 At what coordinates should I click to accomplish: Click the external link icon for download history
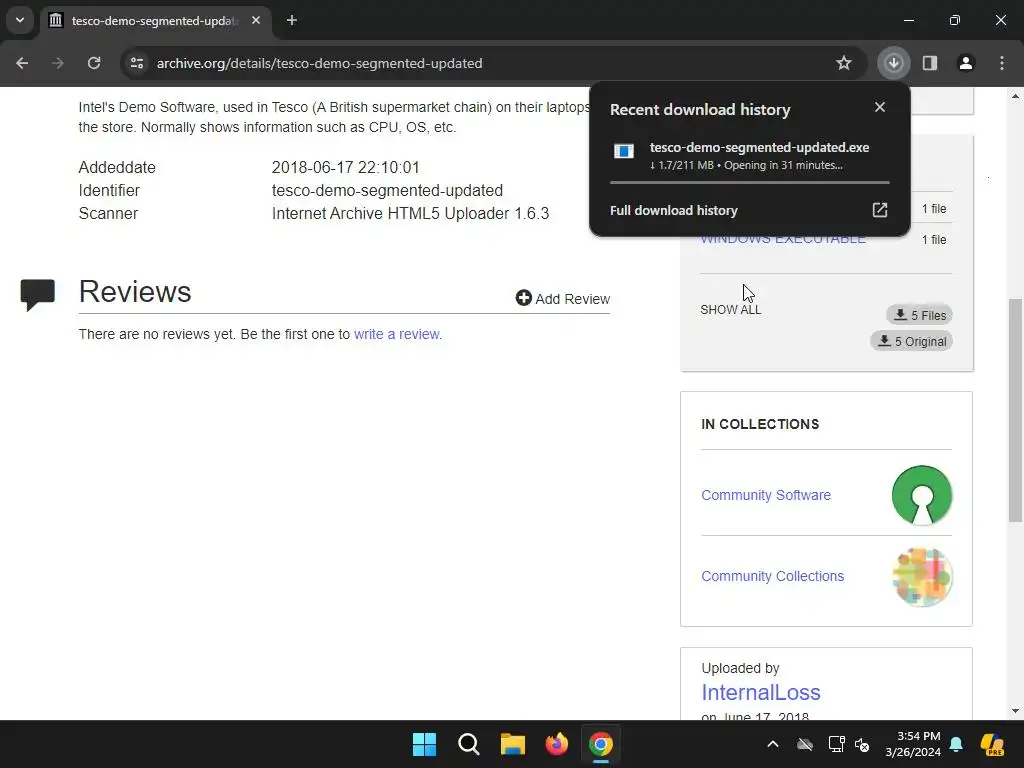[880, 210]
